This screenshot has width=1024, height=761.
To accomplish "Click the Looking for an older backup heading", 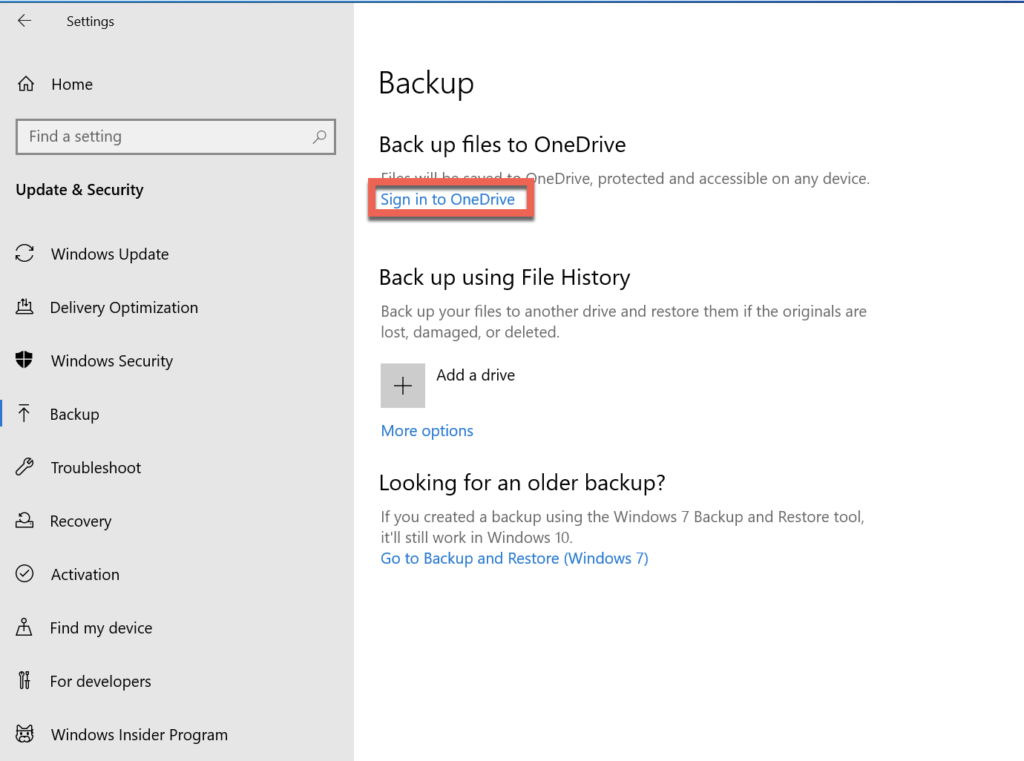I will click(x=522, y=483).
